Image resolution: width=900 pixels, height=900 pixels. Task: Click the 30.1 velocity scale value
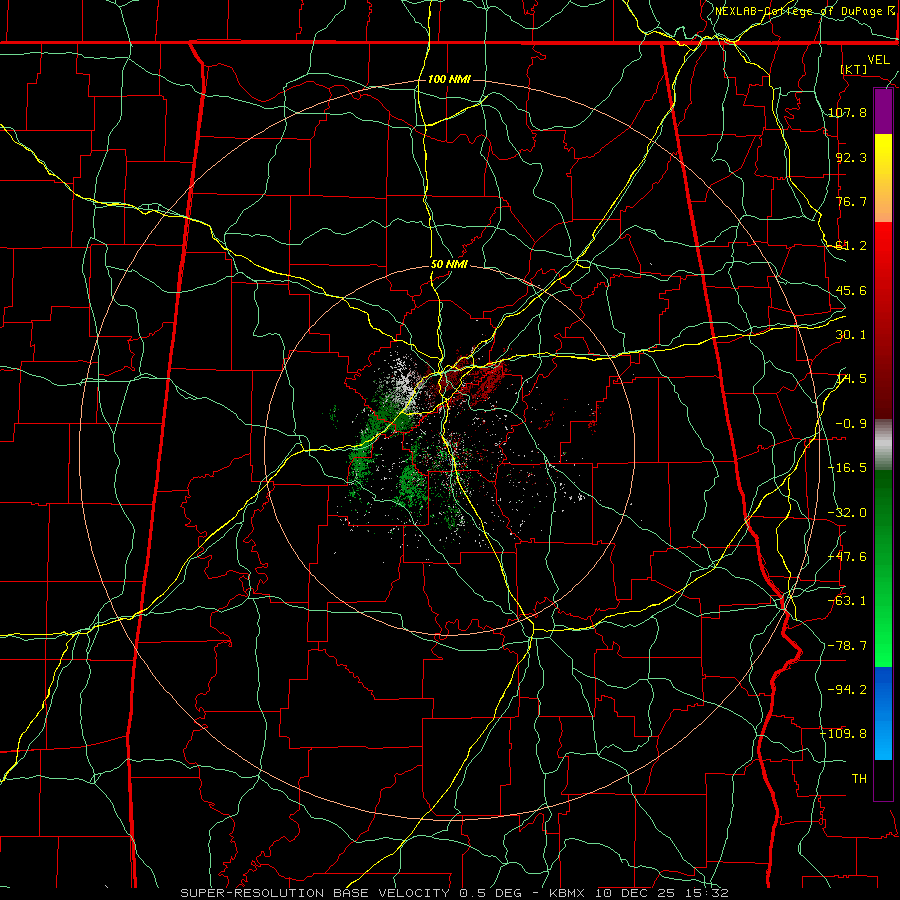(x=851, y=335)
